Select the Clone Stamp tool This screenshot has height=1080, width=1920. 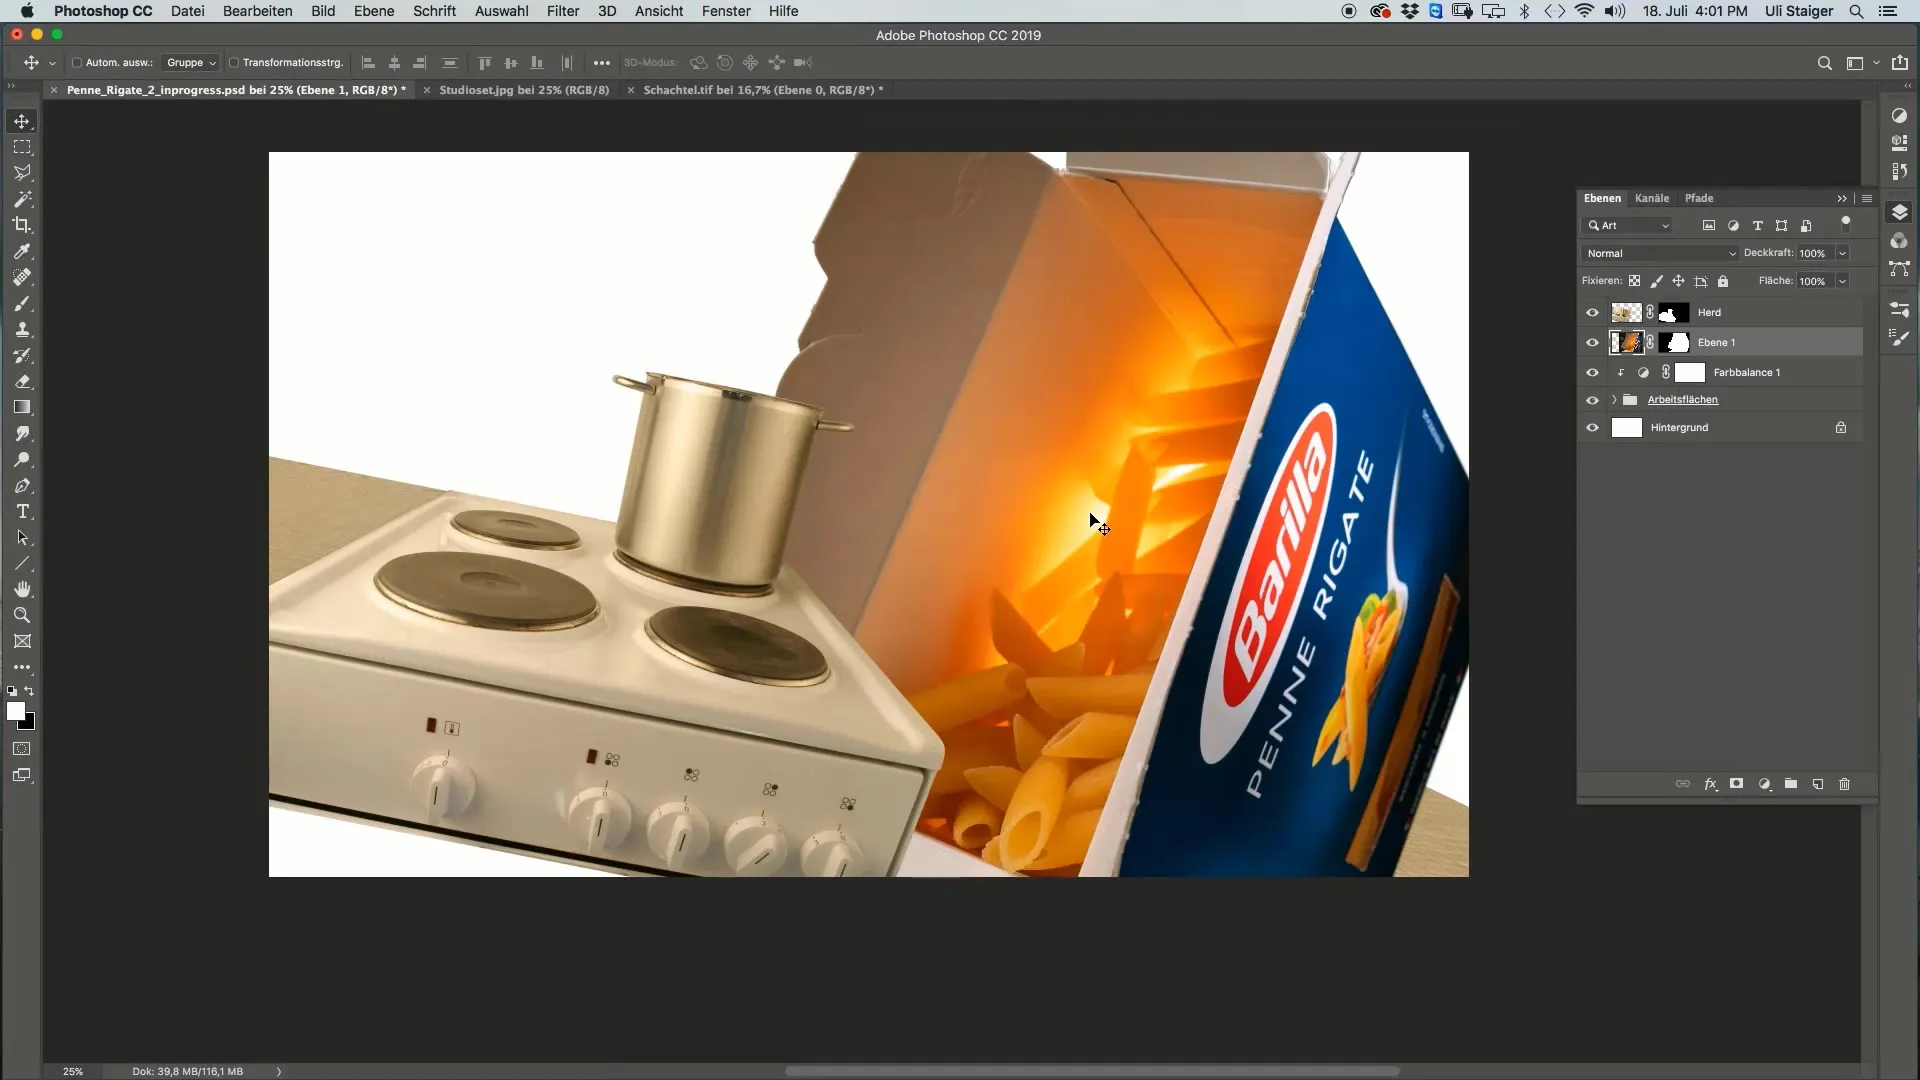(22, 329)
